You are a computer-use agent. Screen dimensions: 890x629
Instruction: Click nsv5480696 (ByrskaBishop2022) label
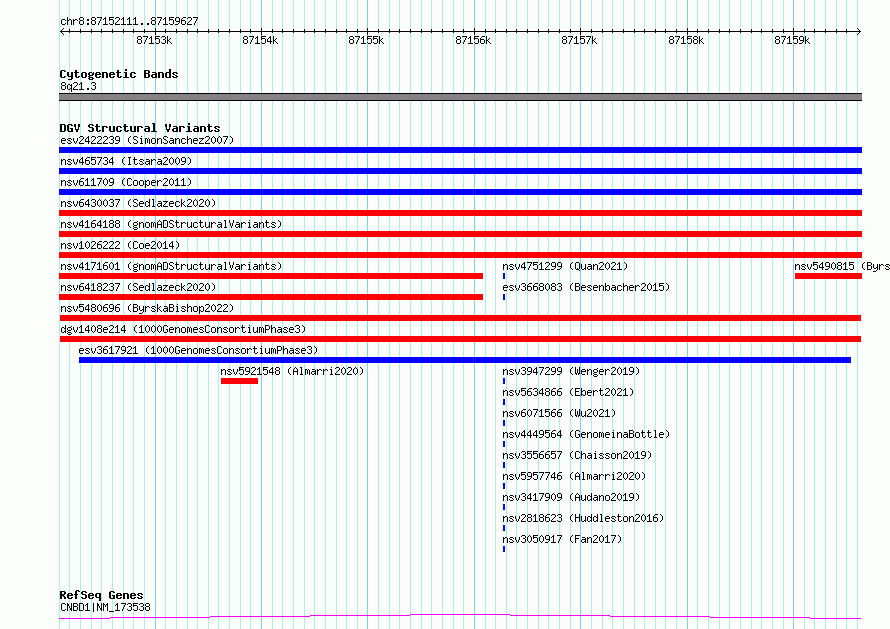click(147, 308)
